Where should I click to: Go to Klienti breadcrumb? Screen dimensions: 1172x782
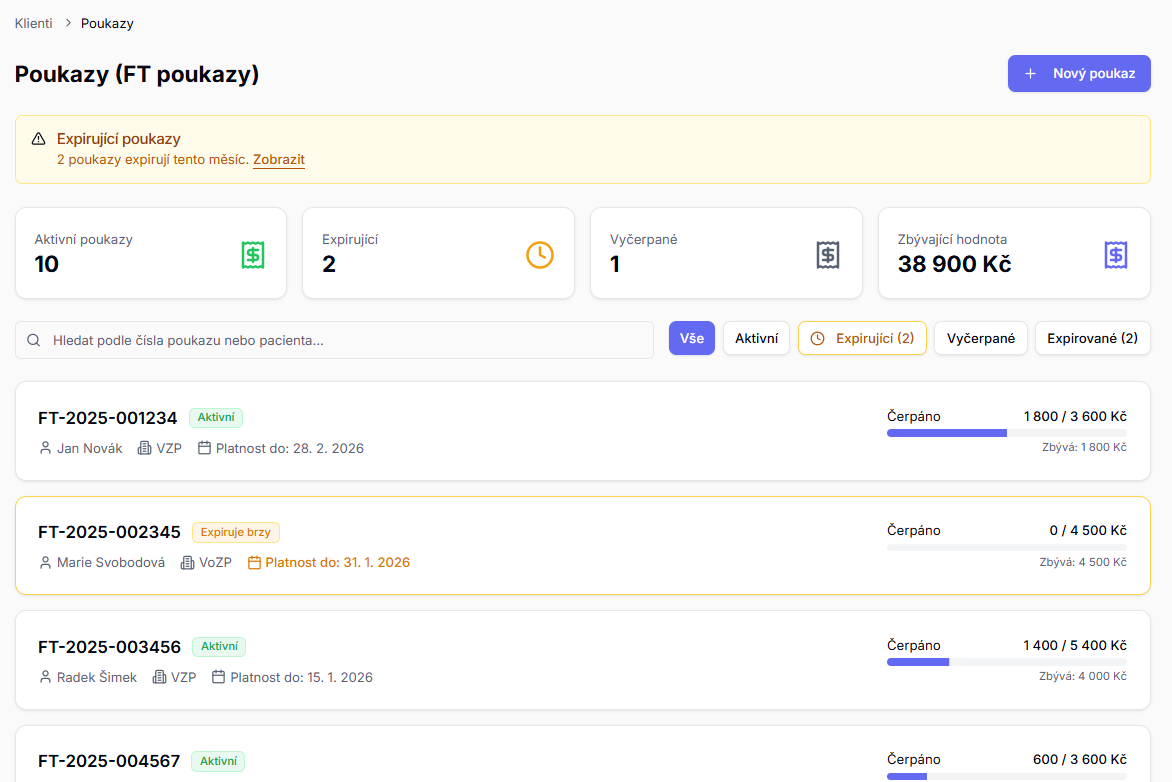pyautogui.click(x=33, y=23)
